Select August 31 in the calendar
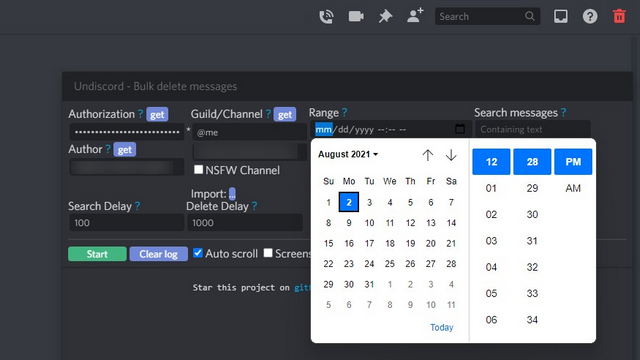Image resolution: width=640 pixels, height=360 pixels. tap(369, 284)
